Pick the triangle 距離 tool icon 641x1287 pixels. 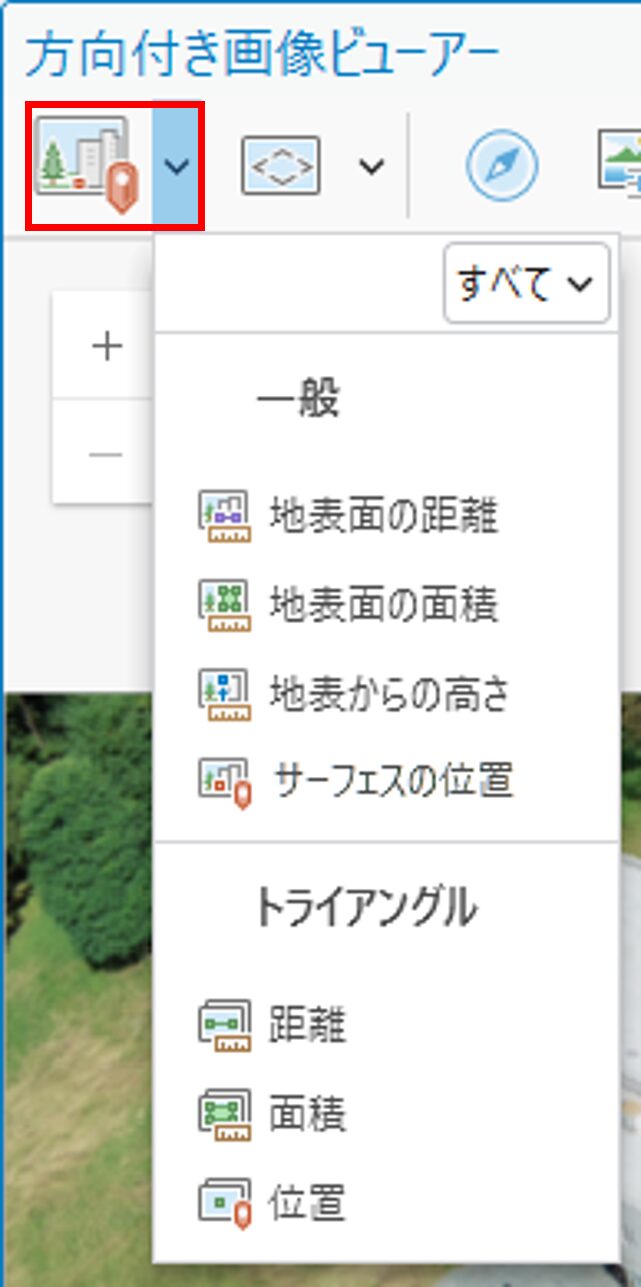point(224,1027)
